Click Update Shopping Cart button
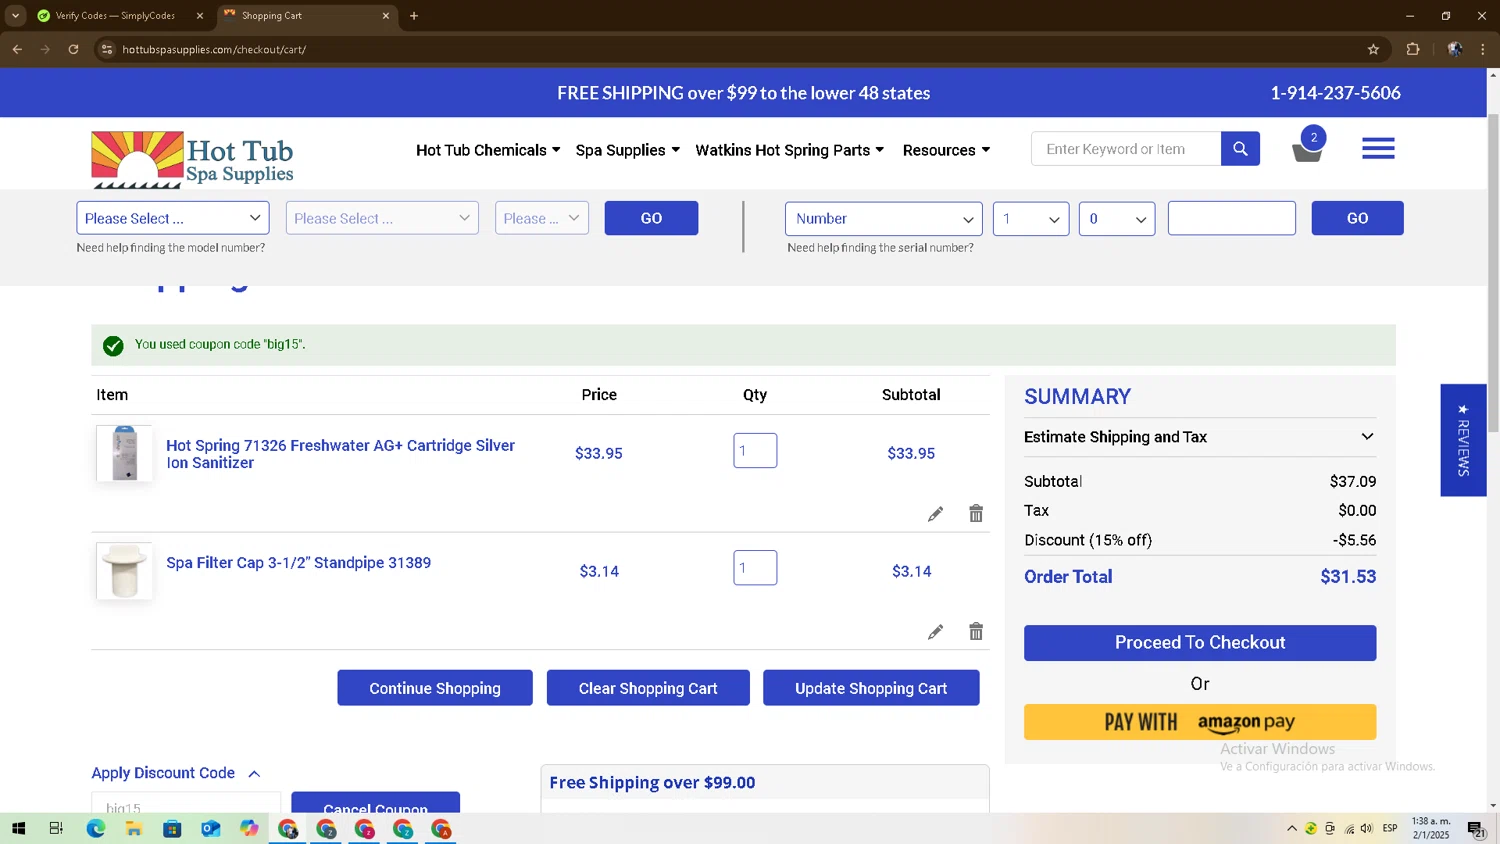This screenshot has height=844, width=1500. [871, 688]
